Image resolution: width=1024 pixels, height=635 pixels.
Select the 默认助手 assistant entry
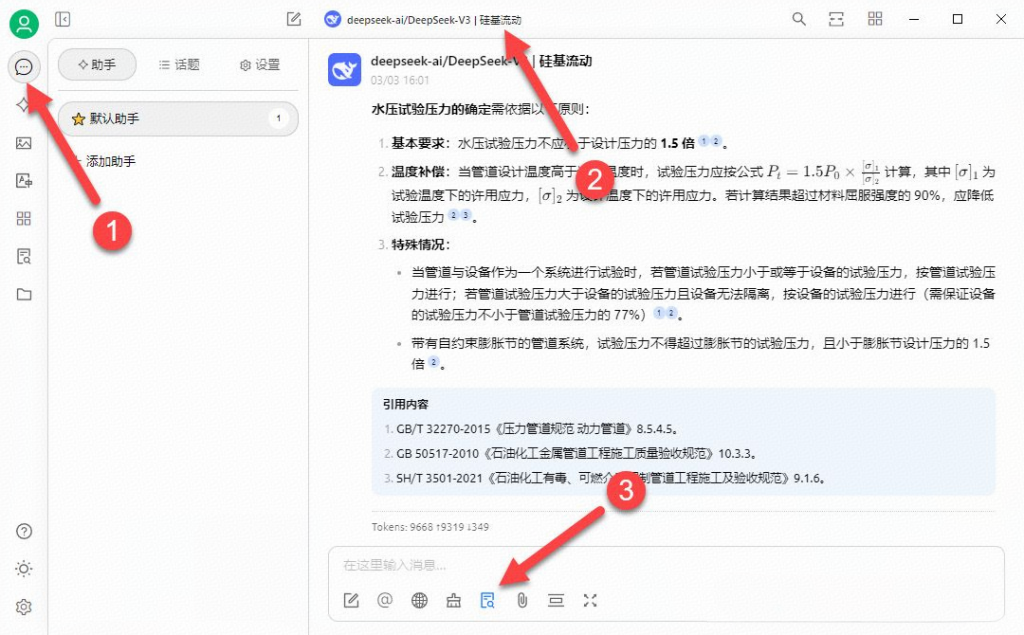click(178, 119)
